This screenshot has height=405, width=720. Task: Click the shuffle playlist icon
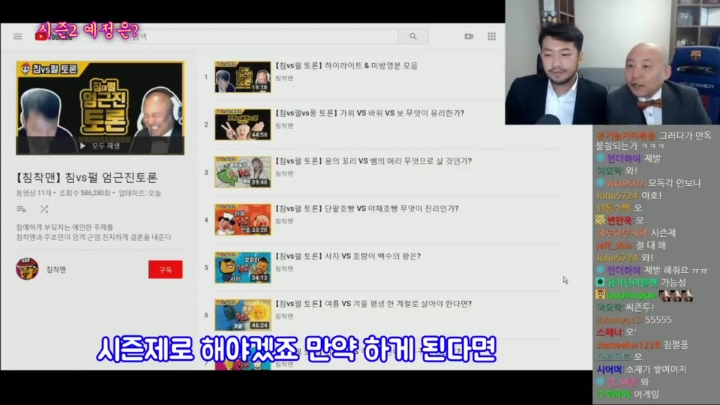[44, 209]
